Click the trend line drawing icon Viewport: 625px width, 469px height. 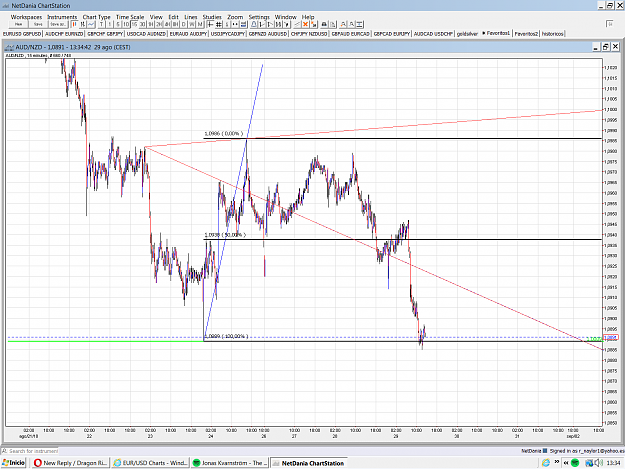click(x=297, y=24)
